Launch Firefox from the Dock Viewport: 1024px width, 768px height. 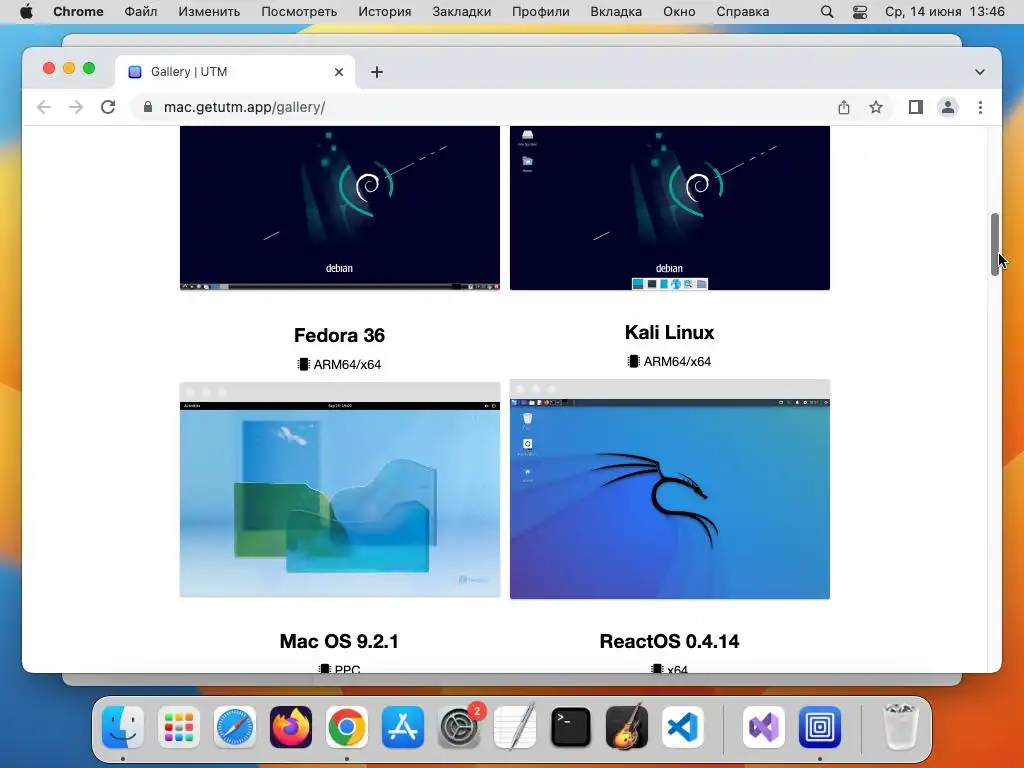coord(291,727)
